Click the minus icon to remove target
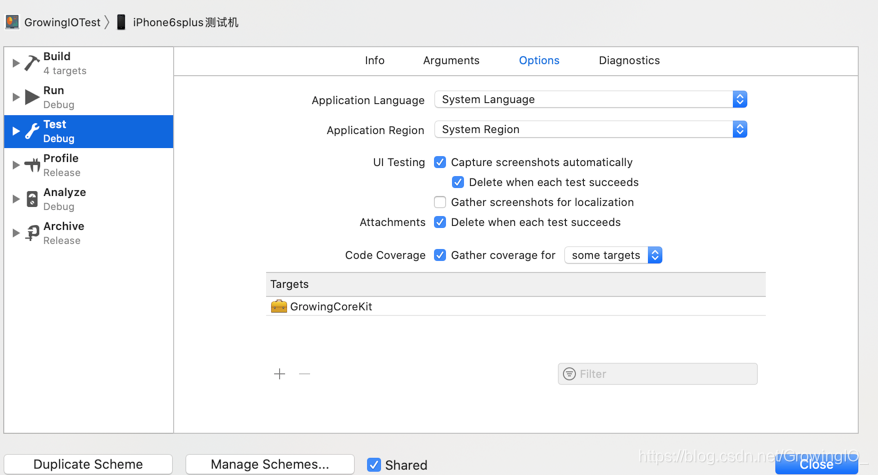 pos(305,374)
